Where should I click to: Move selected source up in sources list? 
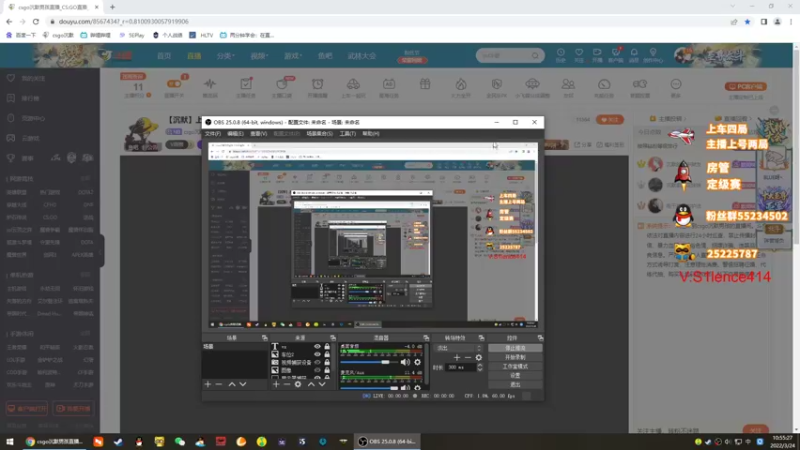coord(311,384)
